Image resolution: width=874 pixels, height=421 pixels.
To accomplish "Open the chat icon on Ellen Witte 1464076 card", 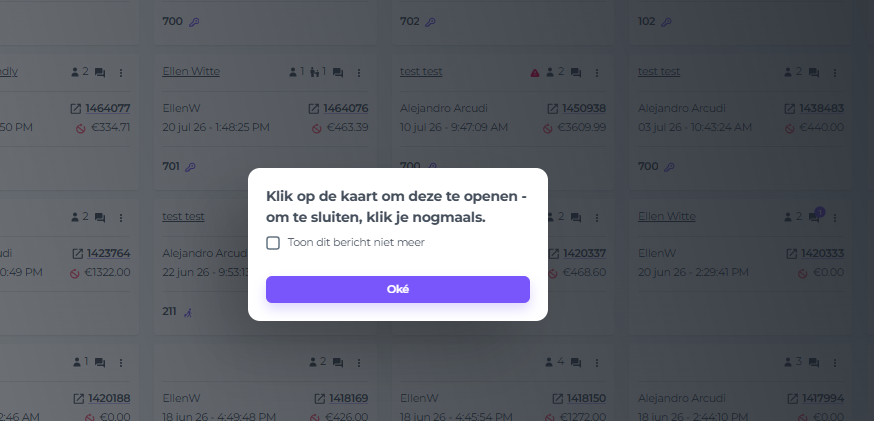I will (x=338, y=72).
